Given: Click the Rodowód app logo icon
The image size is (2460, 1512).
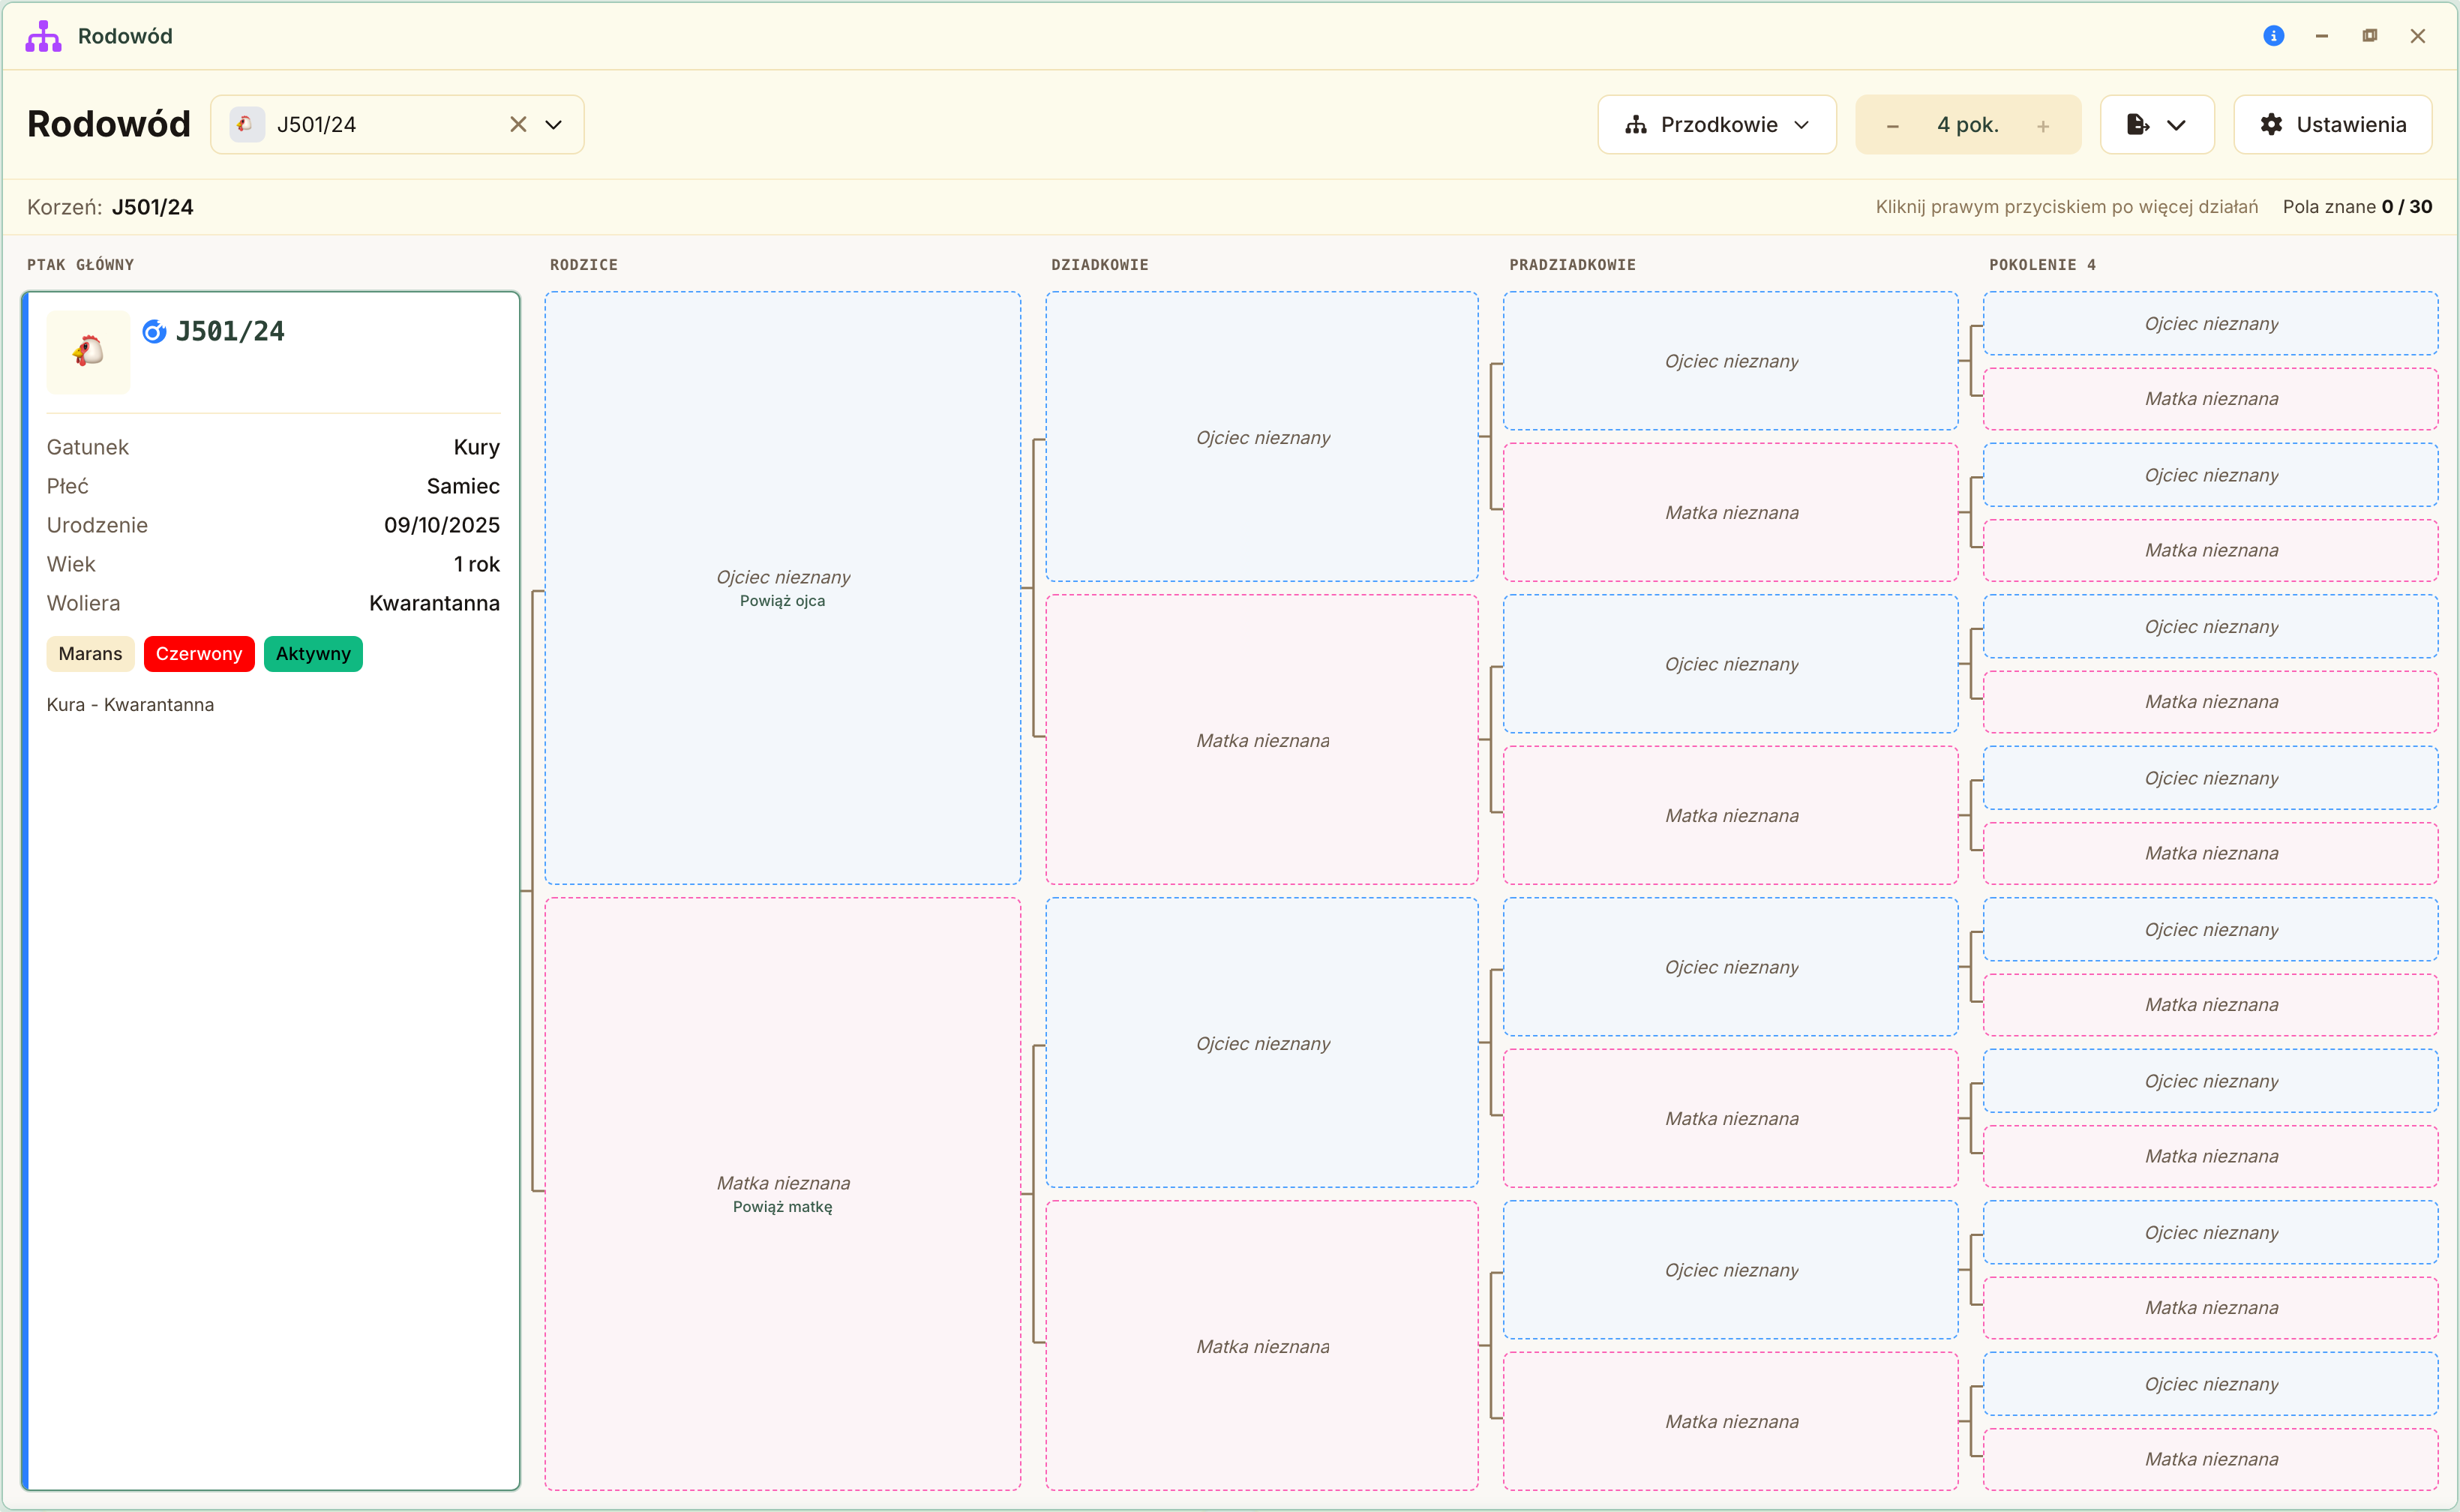Looking at the screenshot, I should click(43, 36).
